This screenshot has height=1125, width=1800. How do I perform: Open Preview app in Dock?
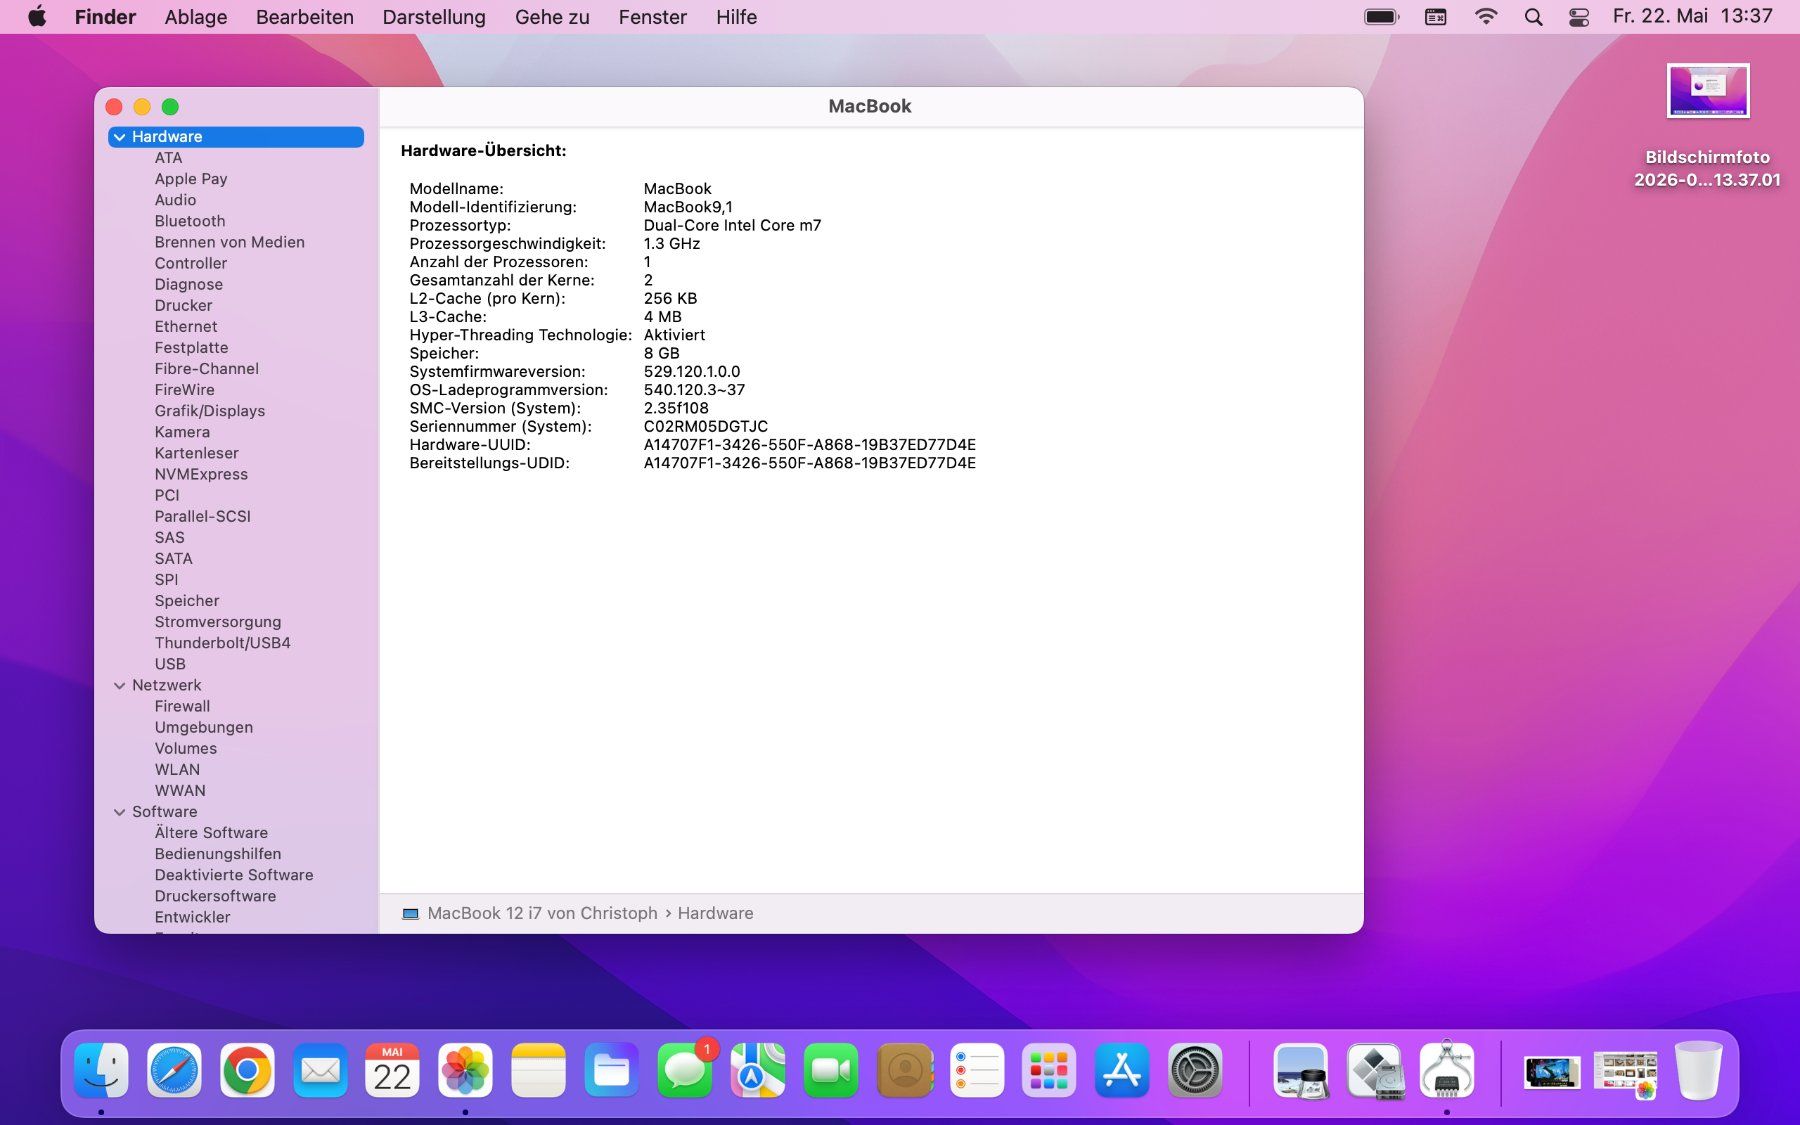point(1301,1071)
